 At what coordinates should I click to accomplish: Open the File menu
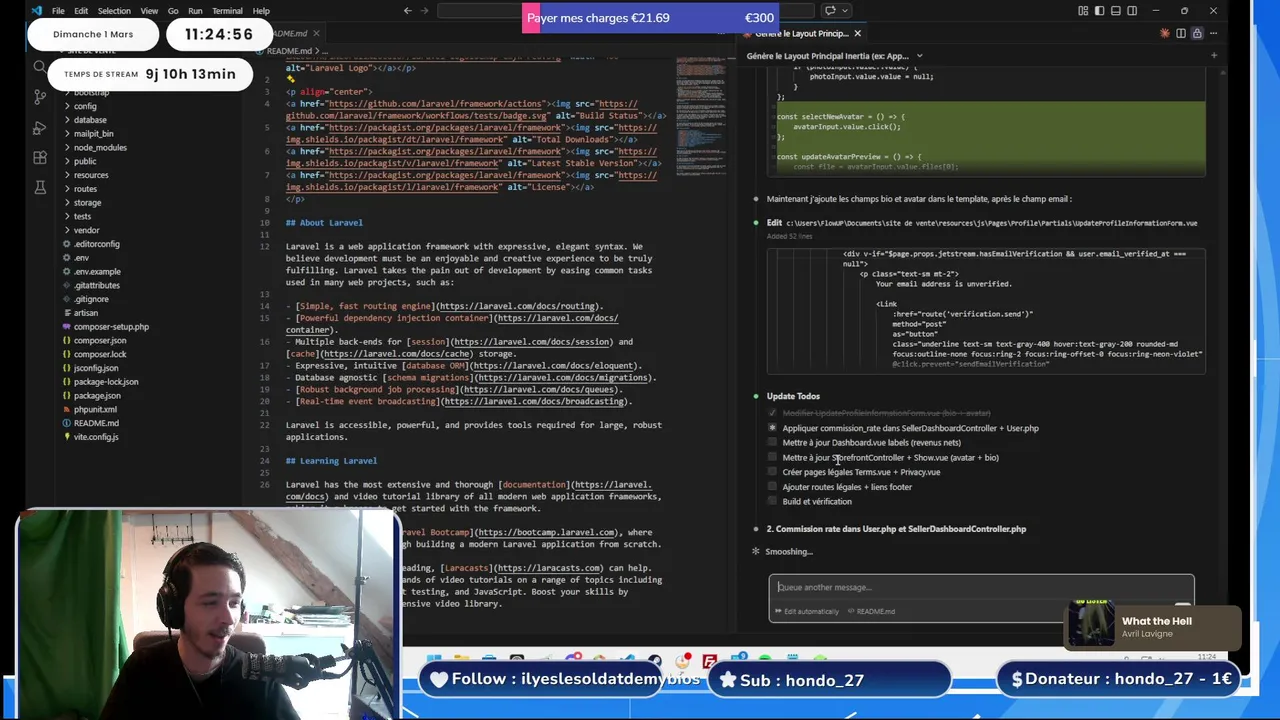pyautogui.click(x=58, y=11)
